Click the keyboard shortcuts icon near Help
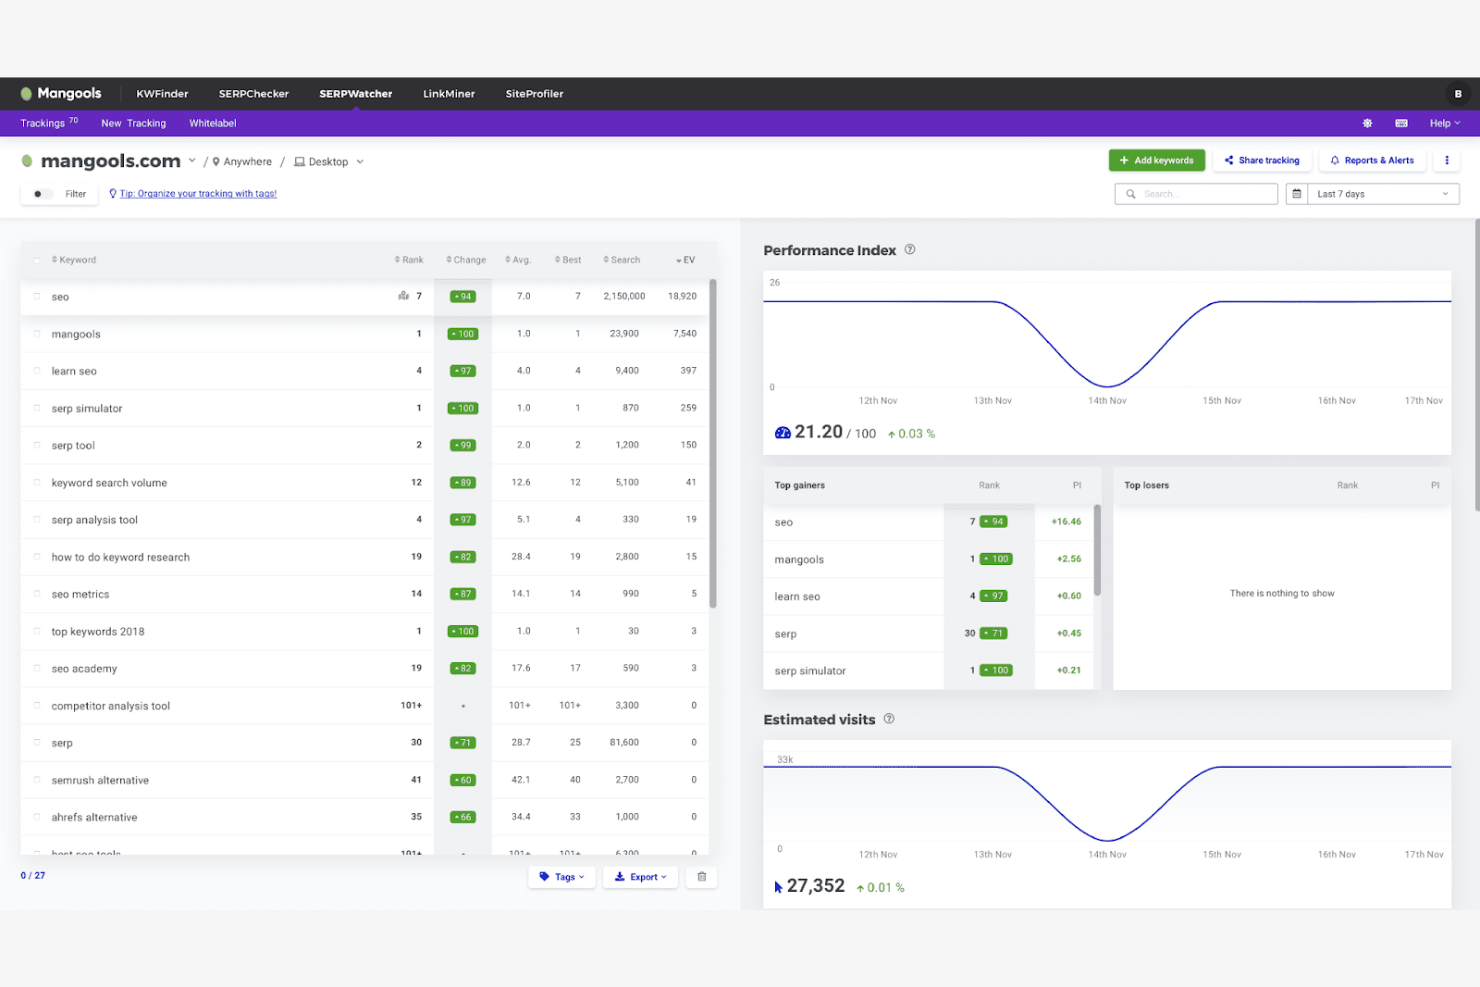 [x=1401, y=122]
